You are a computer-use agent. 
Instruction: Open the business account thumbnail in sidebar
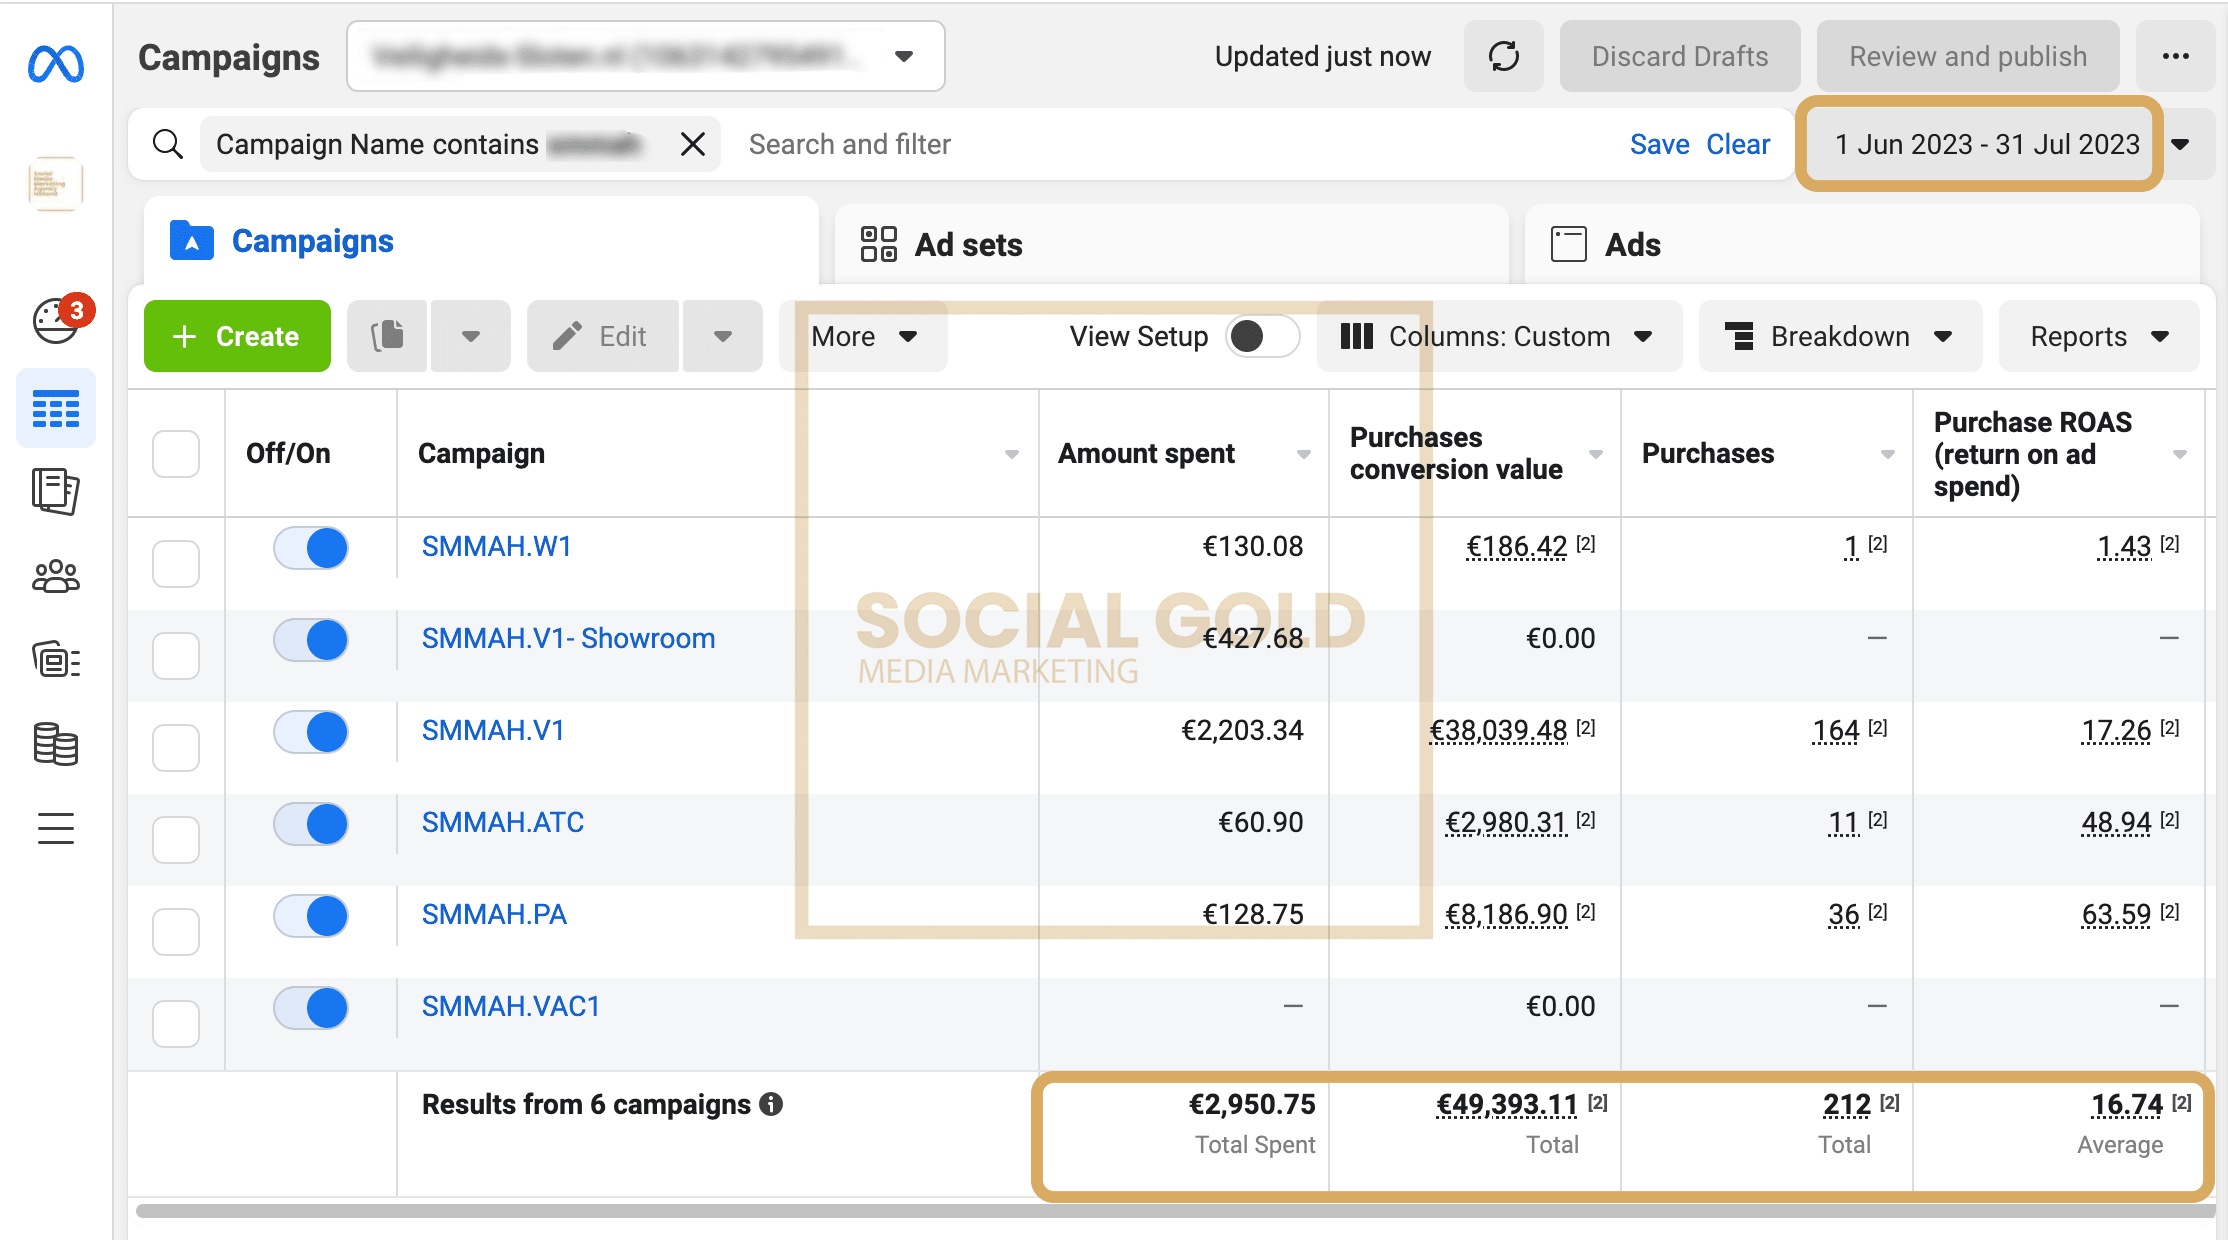click(x=56, y=184)
